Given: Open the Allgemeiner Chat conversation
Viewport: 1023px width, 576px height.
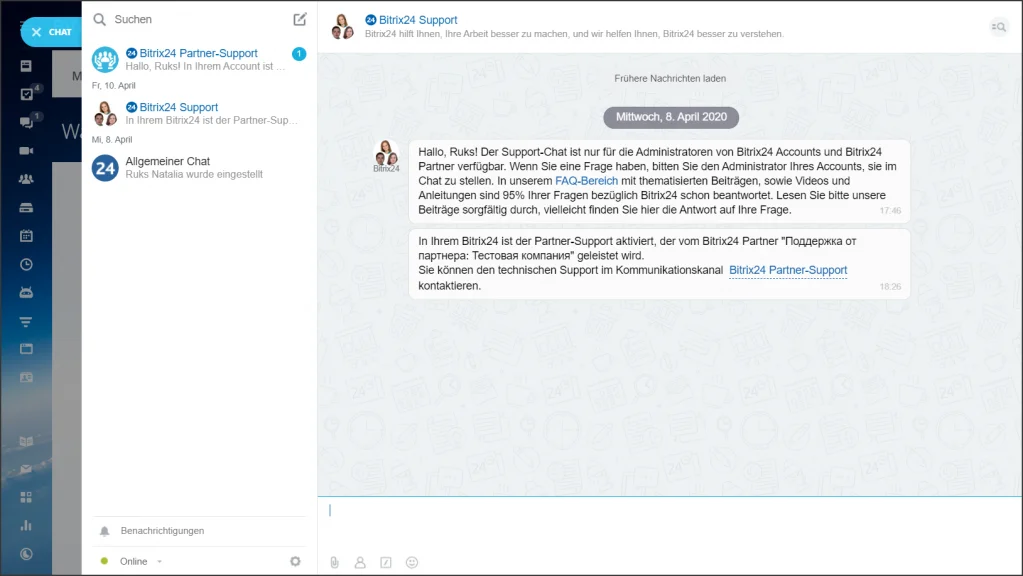Looking at the screenshot, I should (199, 168).
